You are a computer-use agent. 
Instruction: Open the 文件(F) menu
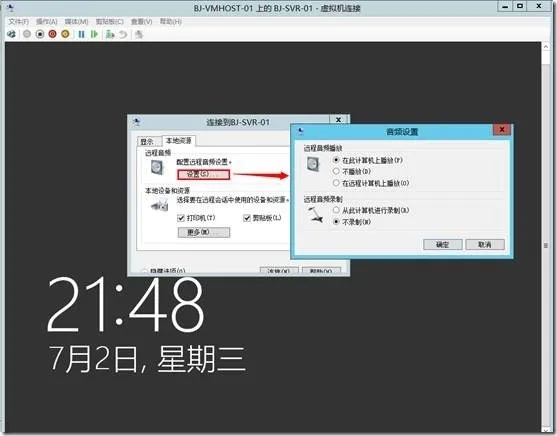(18, 22)
